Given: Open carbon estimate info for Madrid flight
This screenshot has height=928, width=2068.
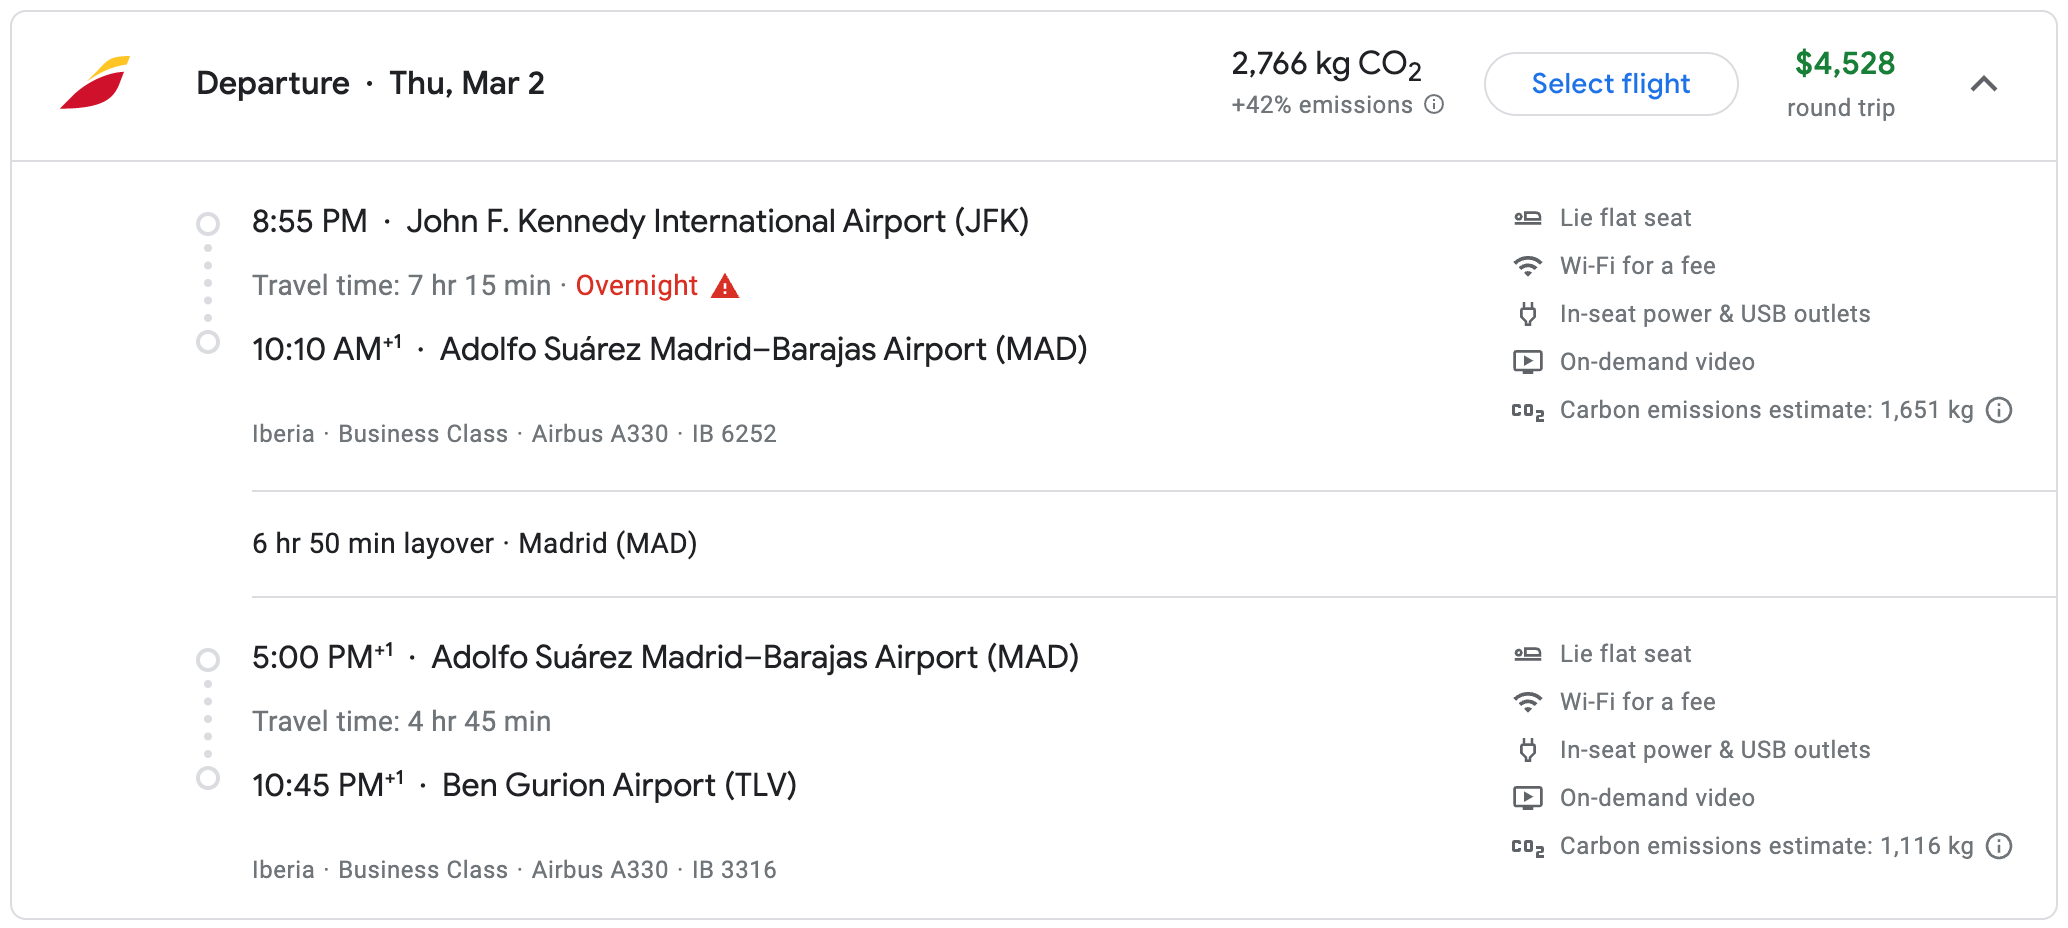Looking at the screenshot, I should (1999, 409).
